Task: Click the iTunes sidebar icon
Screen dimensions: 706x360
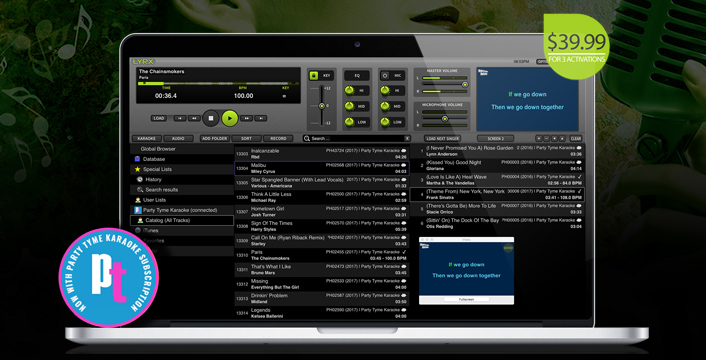Action: (x=137, y=230)
